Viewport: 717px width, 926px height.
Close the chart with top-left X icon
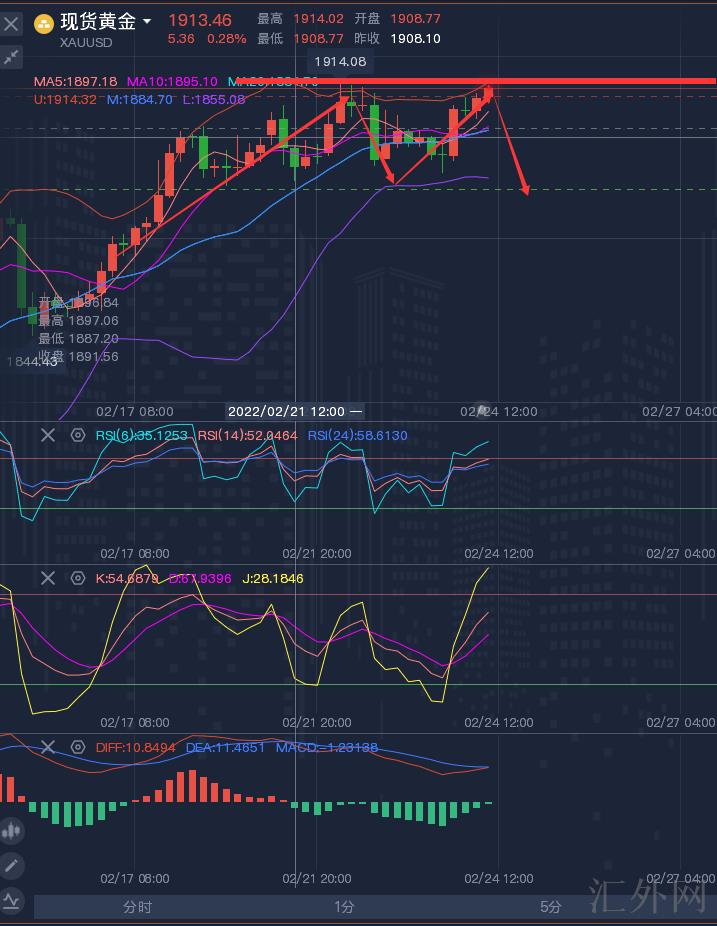pyautogui.click(x=11, y=26)
